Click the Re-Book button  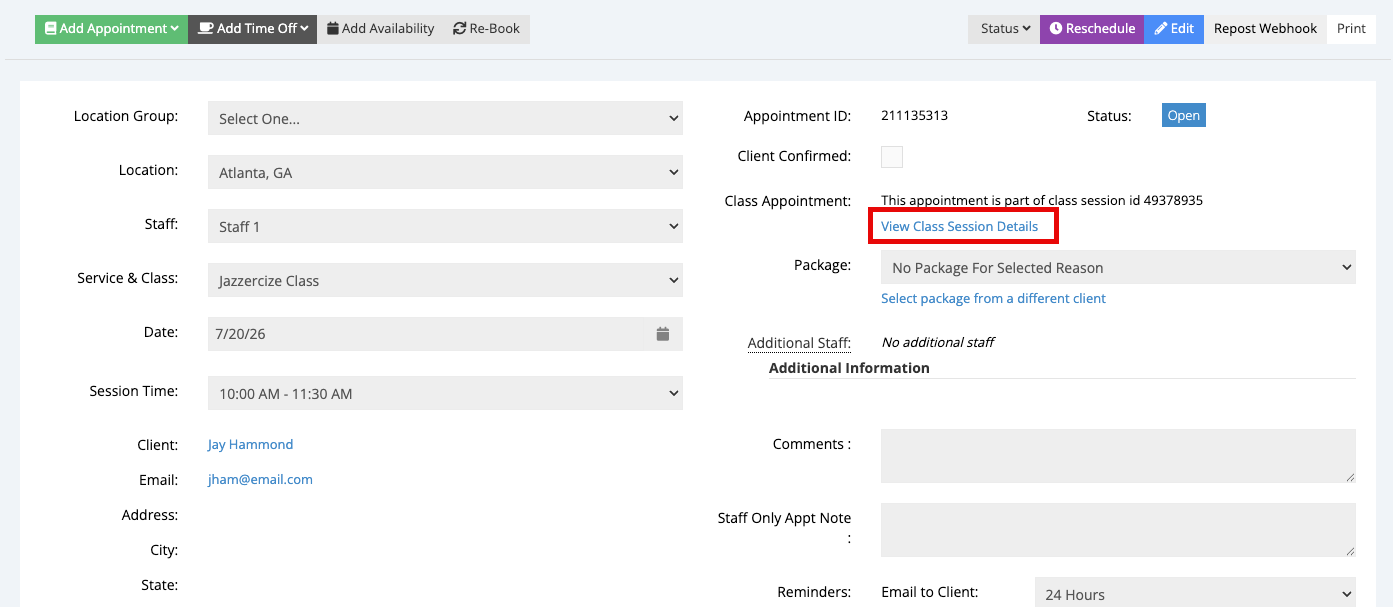486,29
